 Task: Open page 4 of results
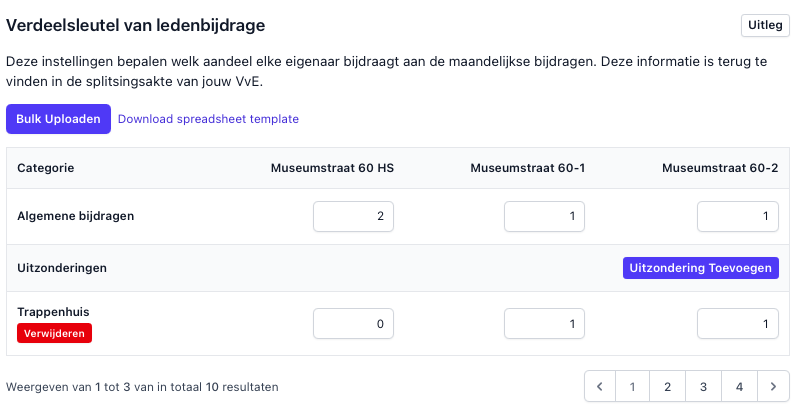pos(739,386)
